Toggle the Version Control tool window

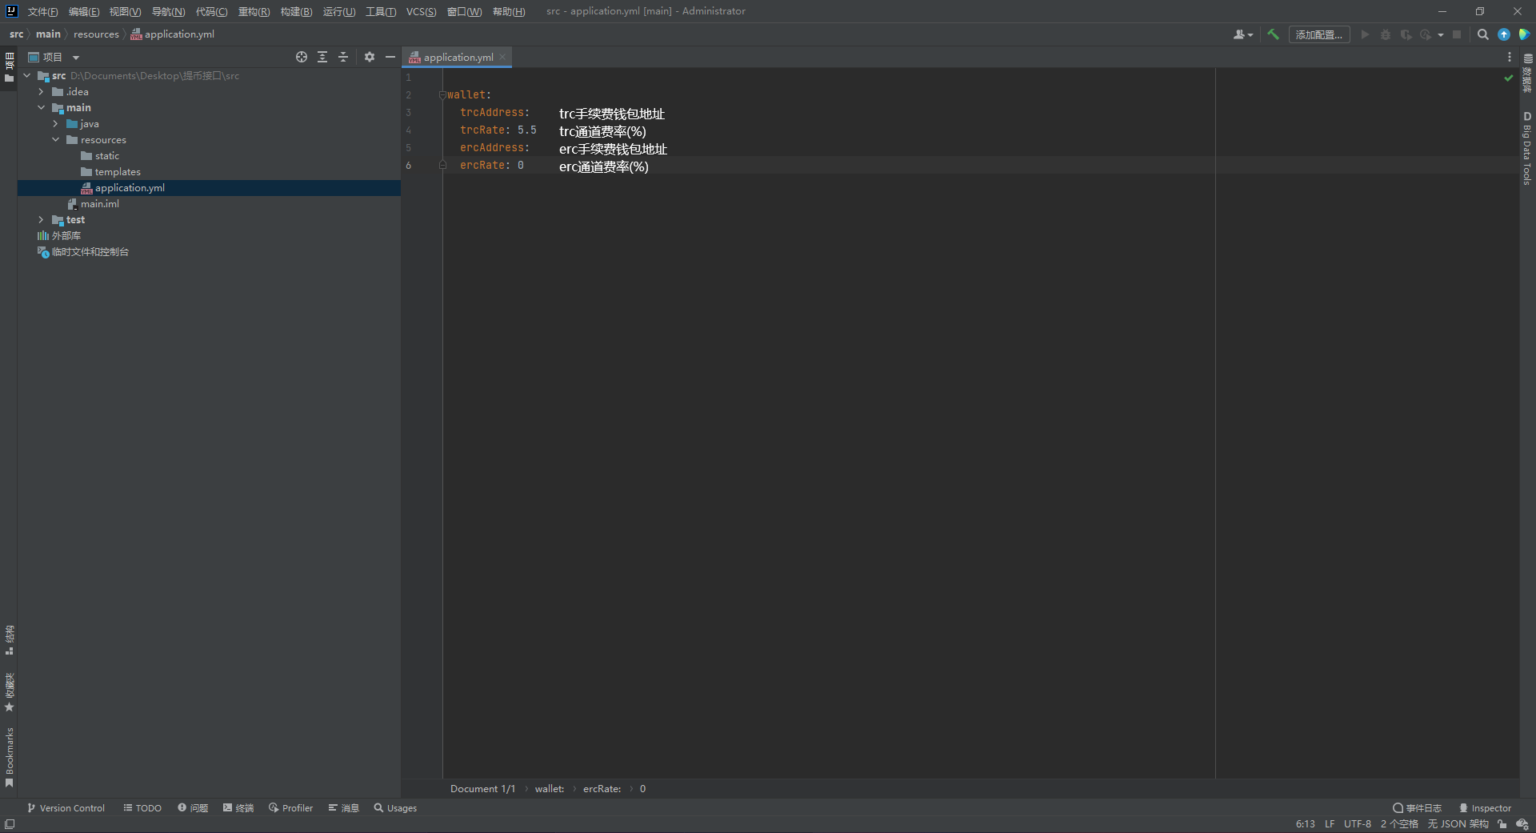(x=65, y=808)
